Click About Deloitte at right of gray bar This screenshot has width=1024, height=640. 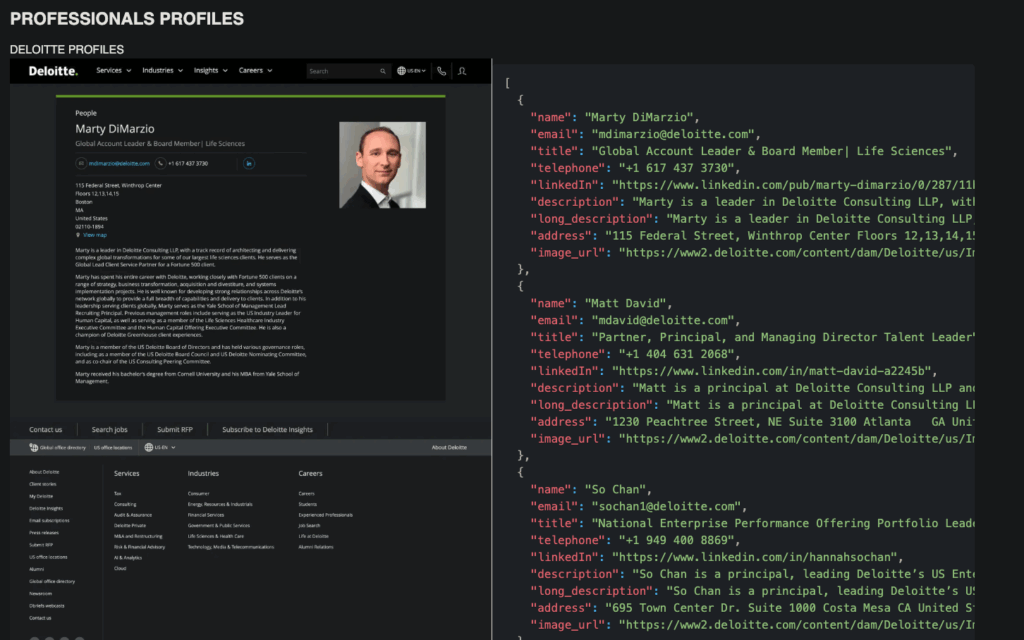[449, 447]
